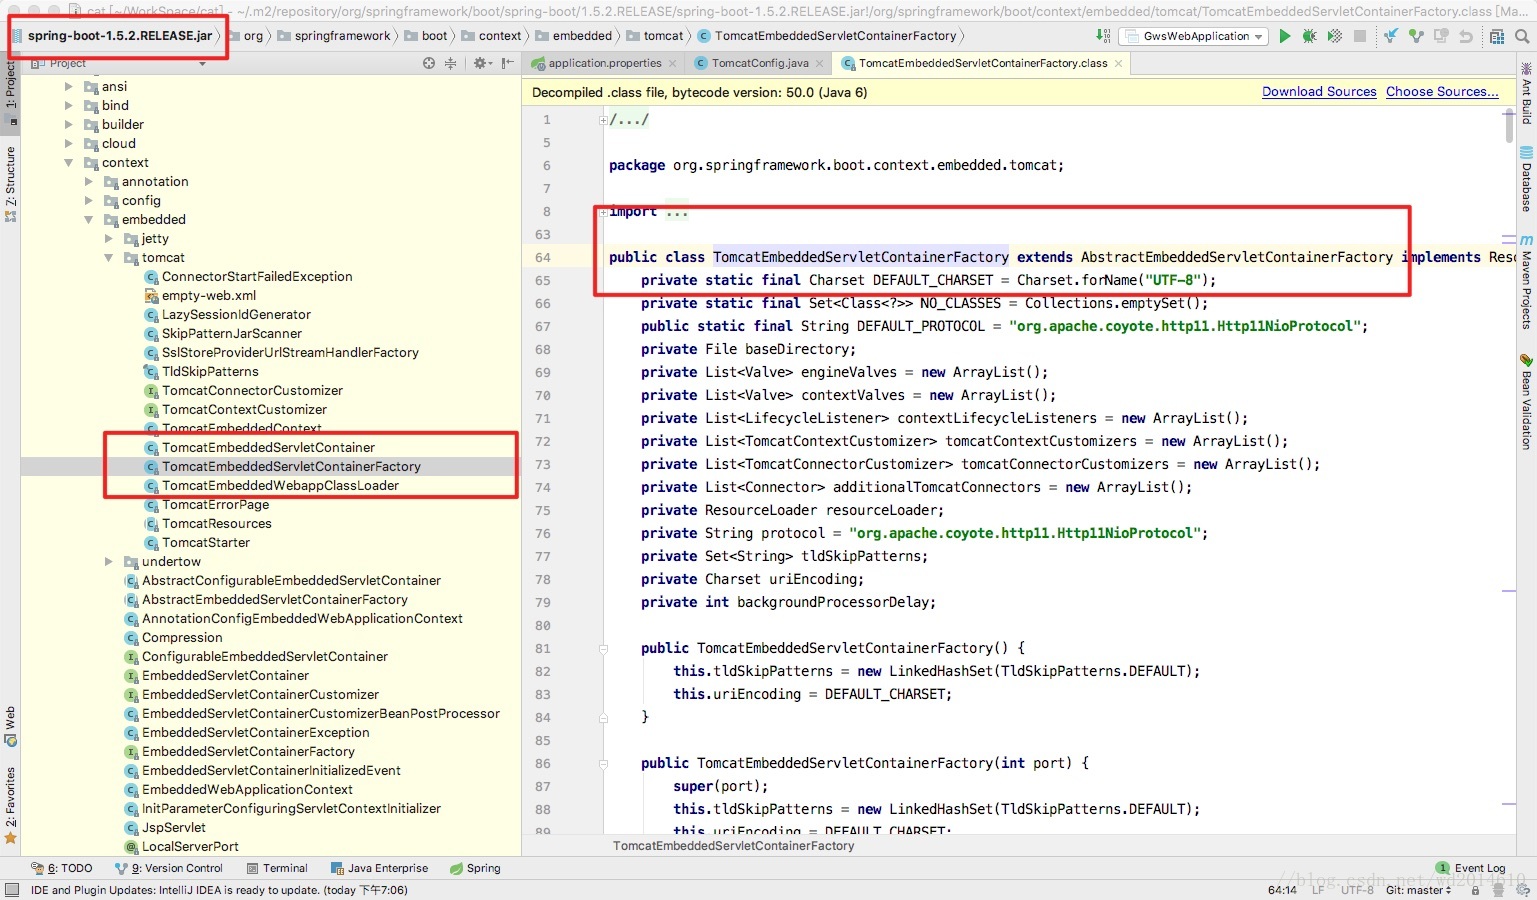
Task: Open Project panel gear settings
Action: coord(482,63)
